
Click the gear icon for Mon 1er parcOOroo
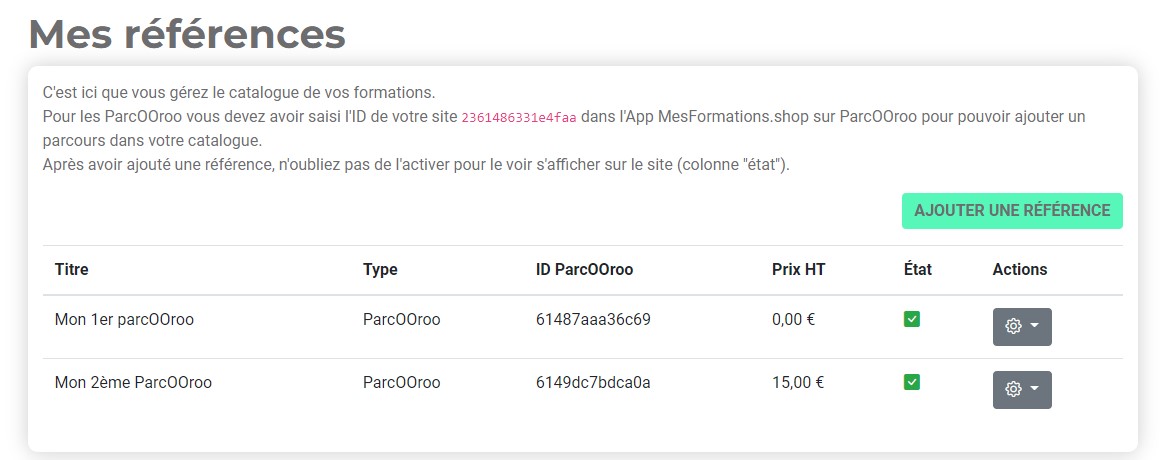(1013, 326)
